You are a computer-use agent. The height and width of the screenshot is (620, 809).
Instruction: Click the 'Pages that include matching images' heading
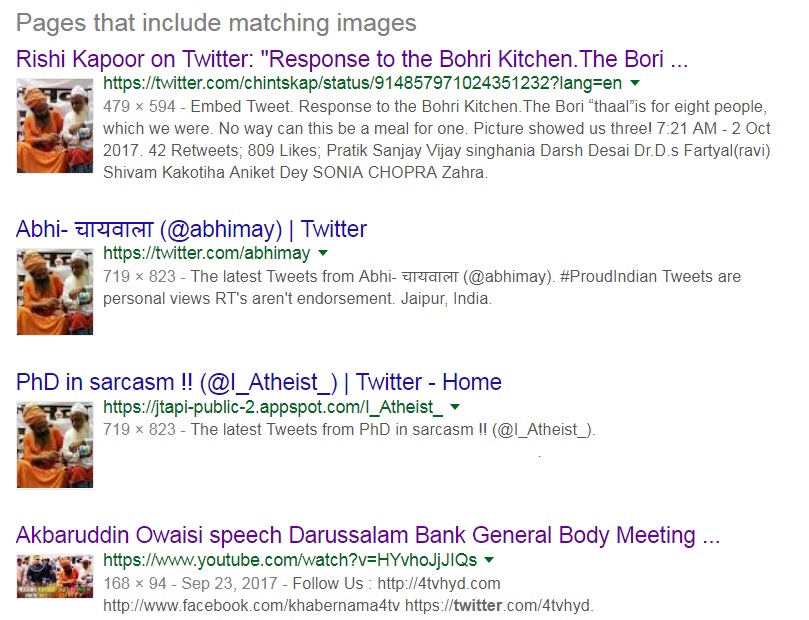coord(216,23)
